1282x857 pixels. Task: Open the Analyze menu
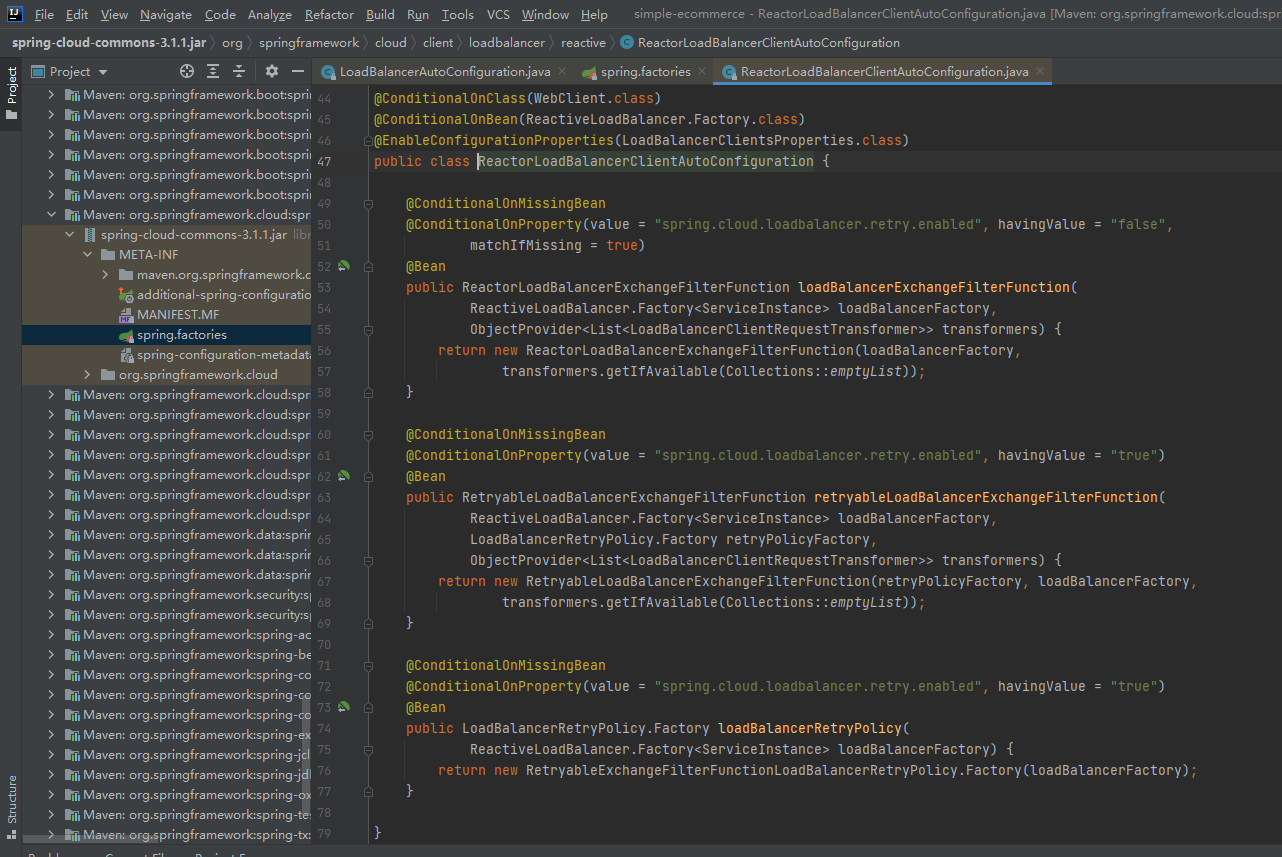[269, 14]
